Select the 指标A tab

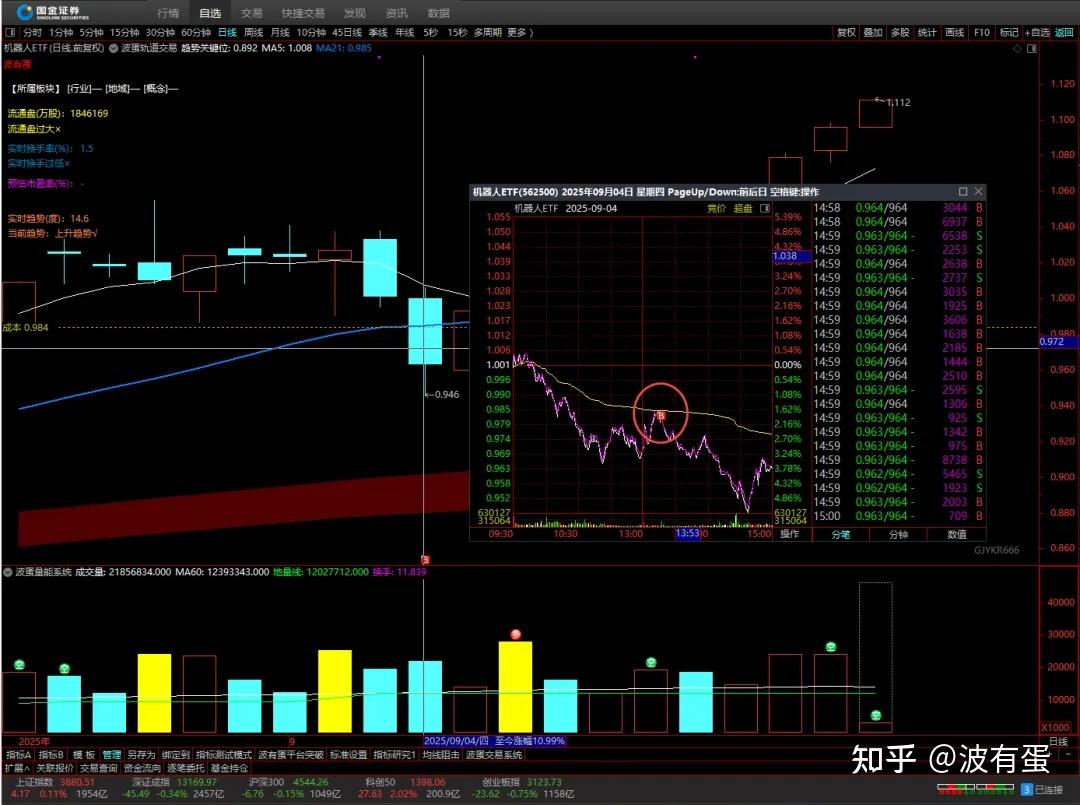pyautogui.click(x=19, y=755)
